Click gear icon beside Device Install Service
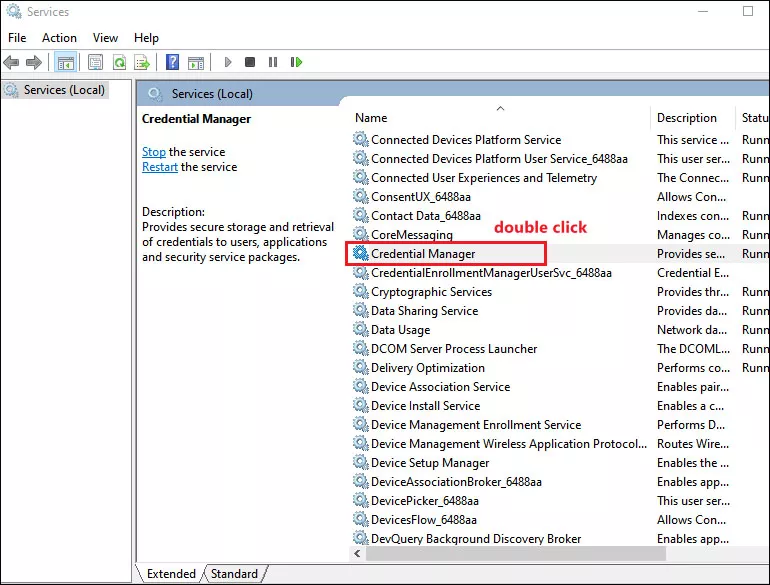 [360, 405]
